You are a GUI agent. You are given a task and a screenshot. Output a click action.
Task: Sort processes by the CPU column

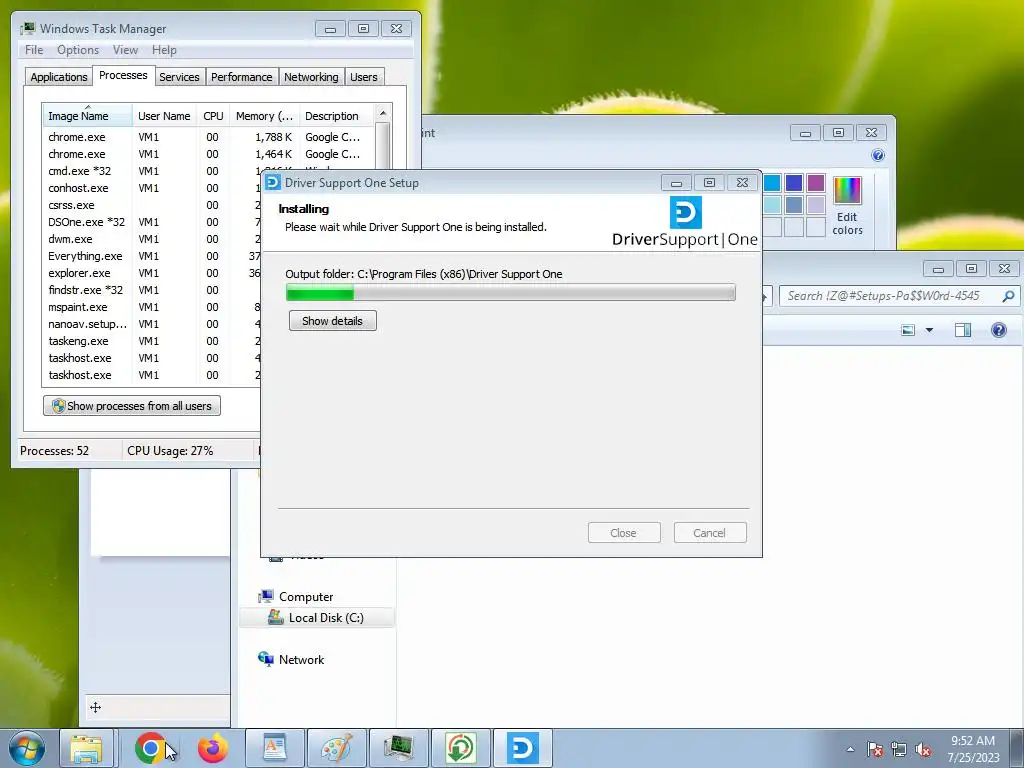click(214, 116)
